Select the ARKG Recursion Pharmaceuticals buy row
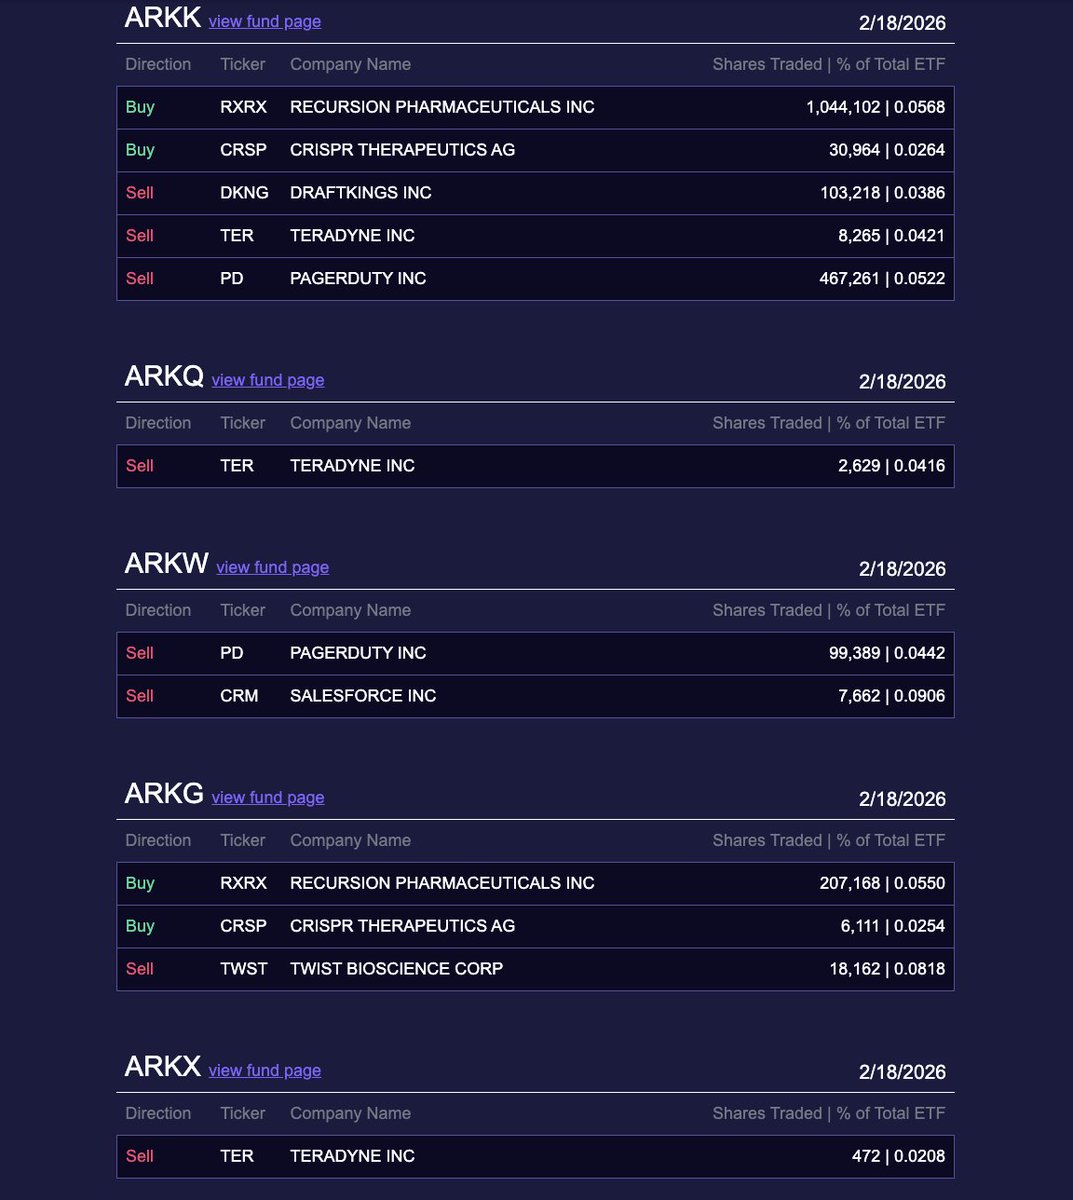This screenshot has height=1200, width=1073. [535, 883]
